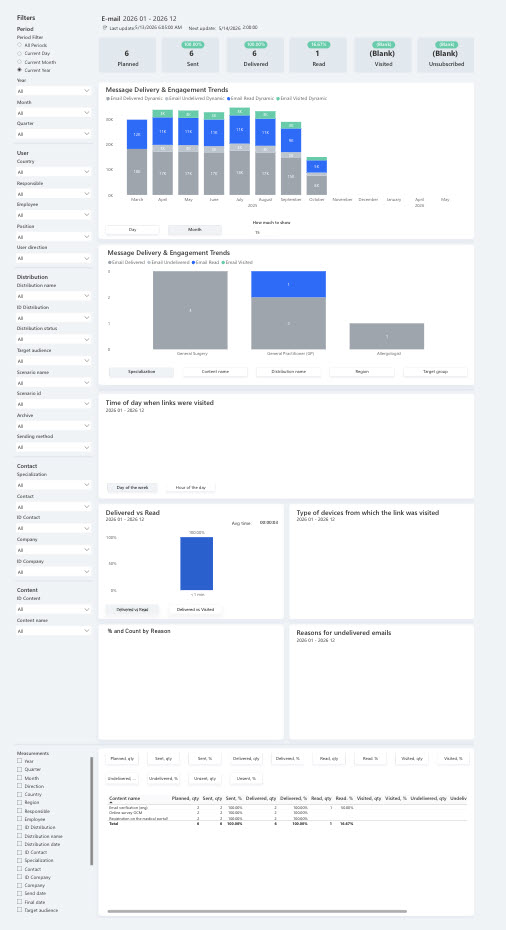
Task: Expand the Content name filter dropdown
Action: (53, 631)
